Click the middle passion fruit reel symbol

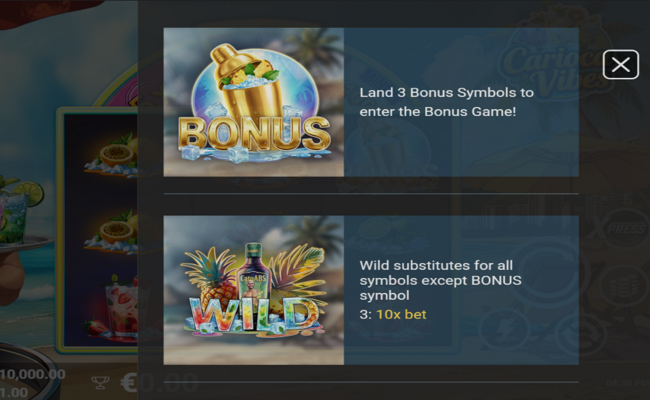(x=112, y=232)
